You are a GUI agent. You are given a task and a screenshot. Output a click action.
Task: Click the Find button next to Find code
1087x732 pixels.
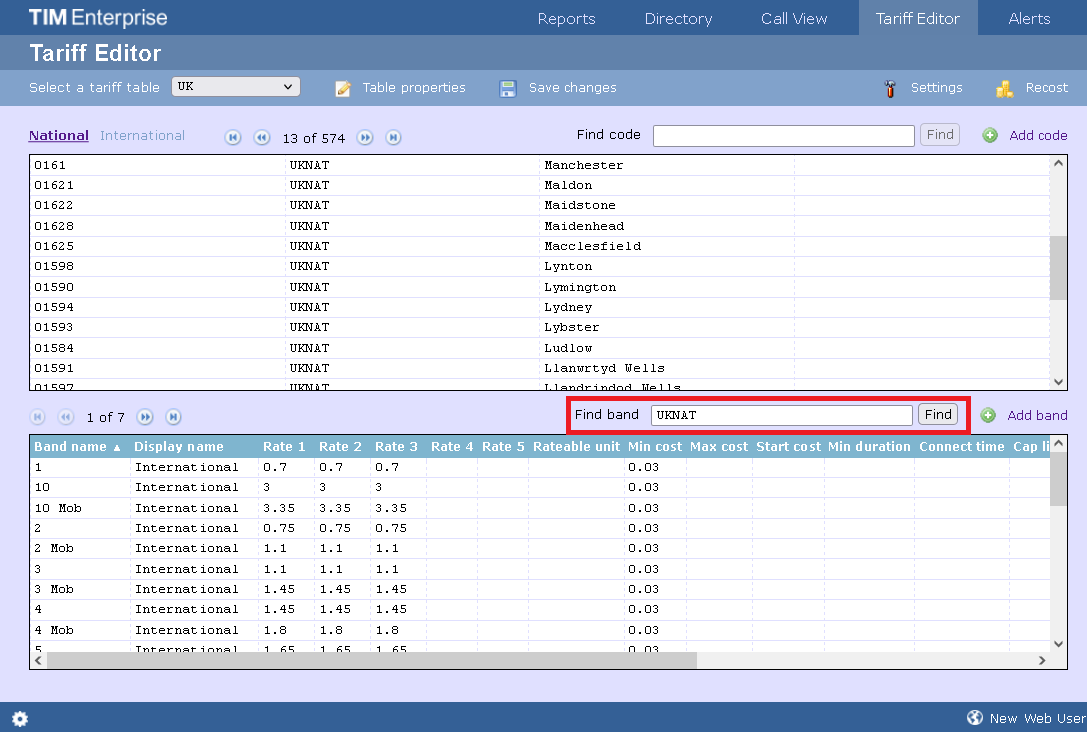coord(939,134)
